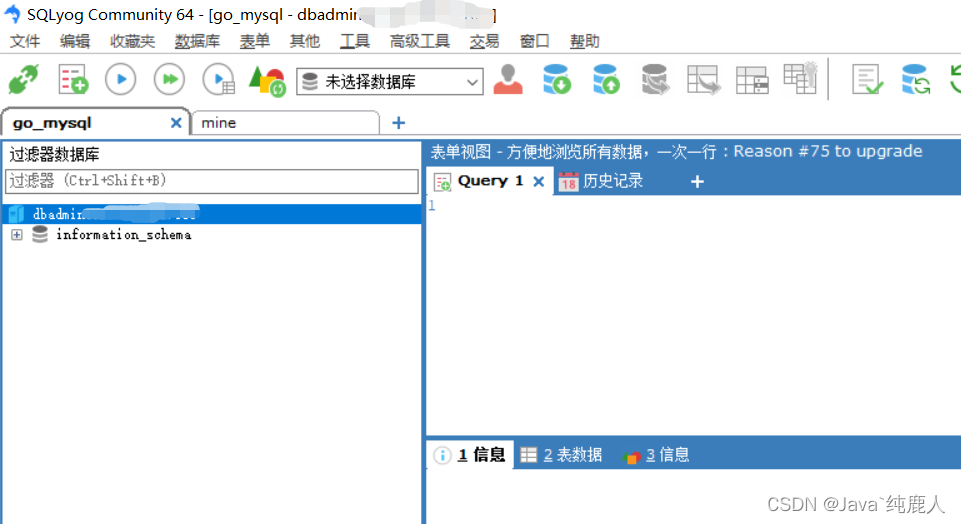The width and height of the screenshot is (961, 524).
Task: Open the 历史记录 history tab
Action: [601, 181]
